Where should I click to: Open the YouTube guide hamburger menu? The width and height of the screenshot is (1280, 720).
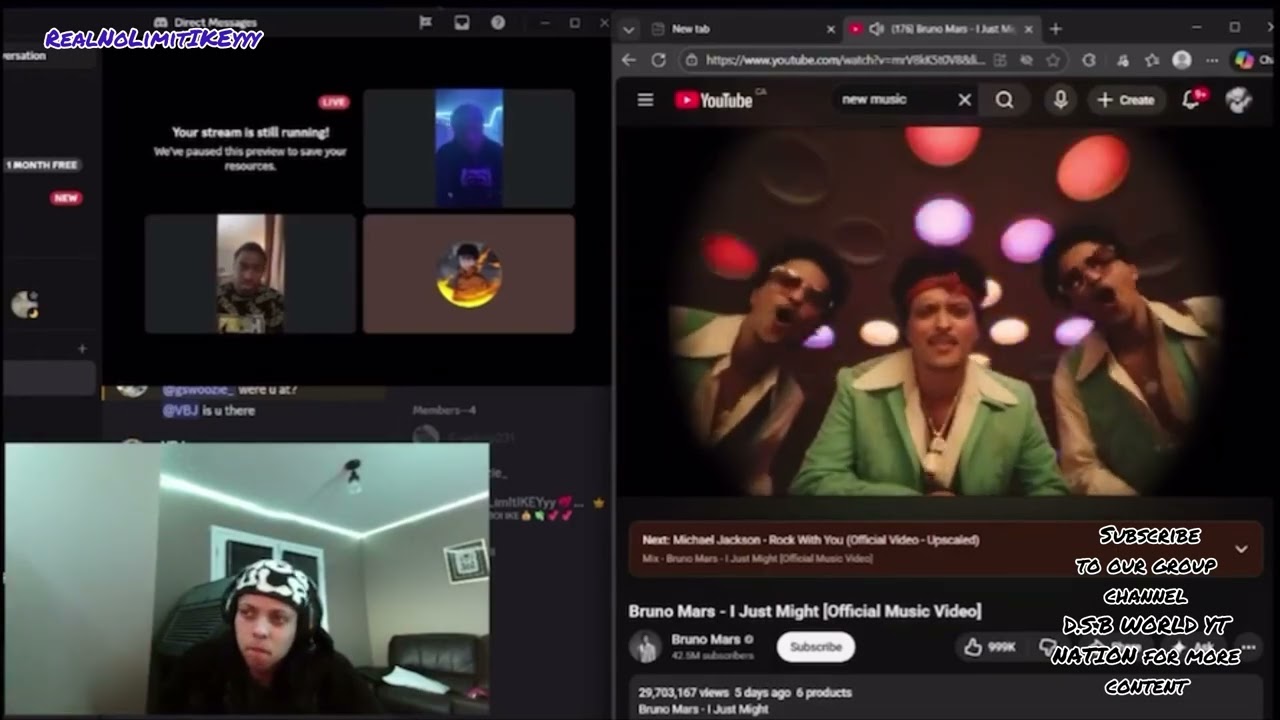click(x=645, y=100)
